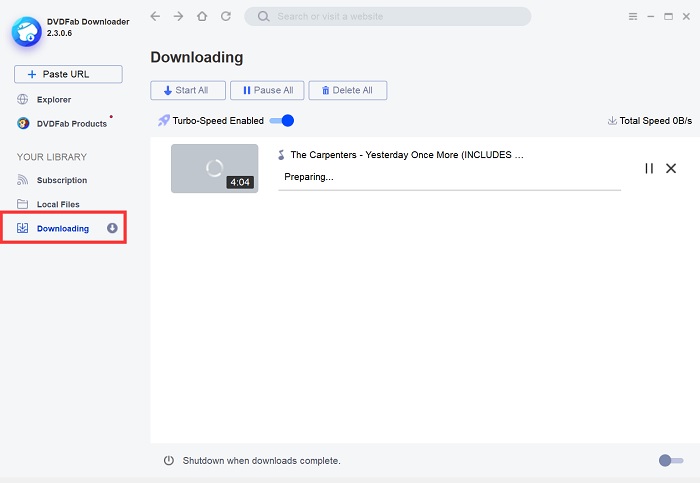The image size is (700, 483).
Task: Open Explorer in the sidebar
Action: pyautogui.click(x=54, y=100)
